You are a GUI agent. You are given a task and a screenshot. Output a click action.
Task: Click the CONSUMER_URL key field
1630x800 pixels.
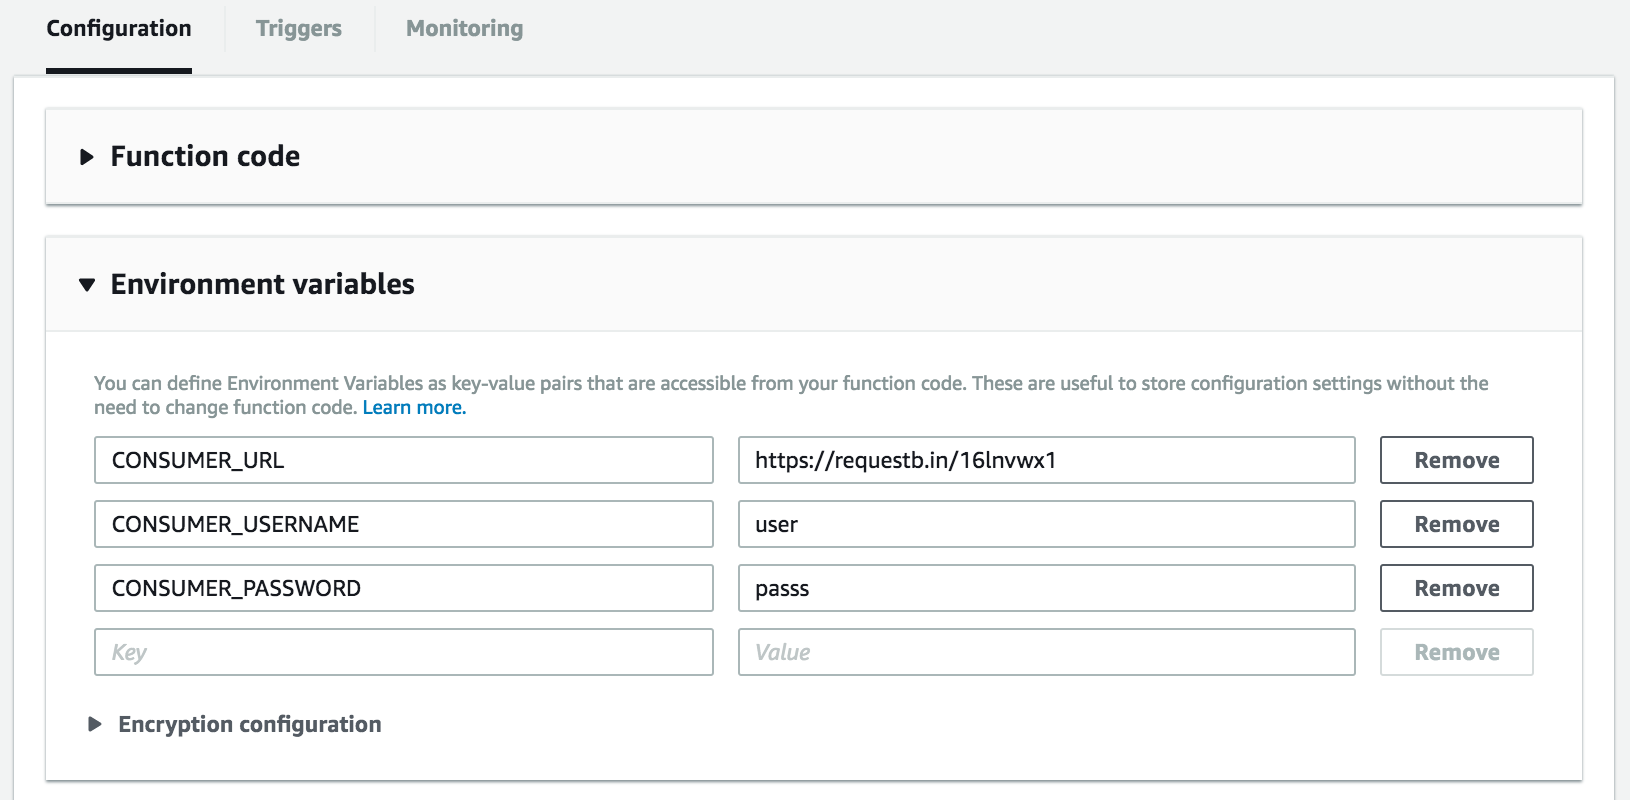[403, 460]
